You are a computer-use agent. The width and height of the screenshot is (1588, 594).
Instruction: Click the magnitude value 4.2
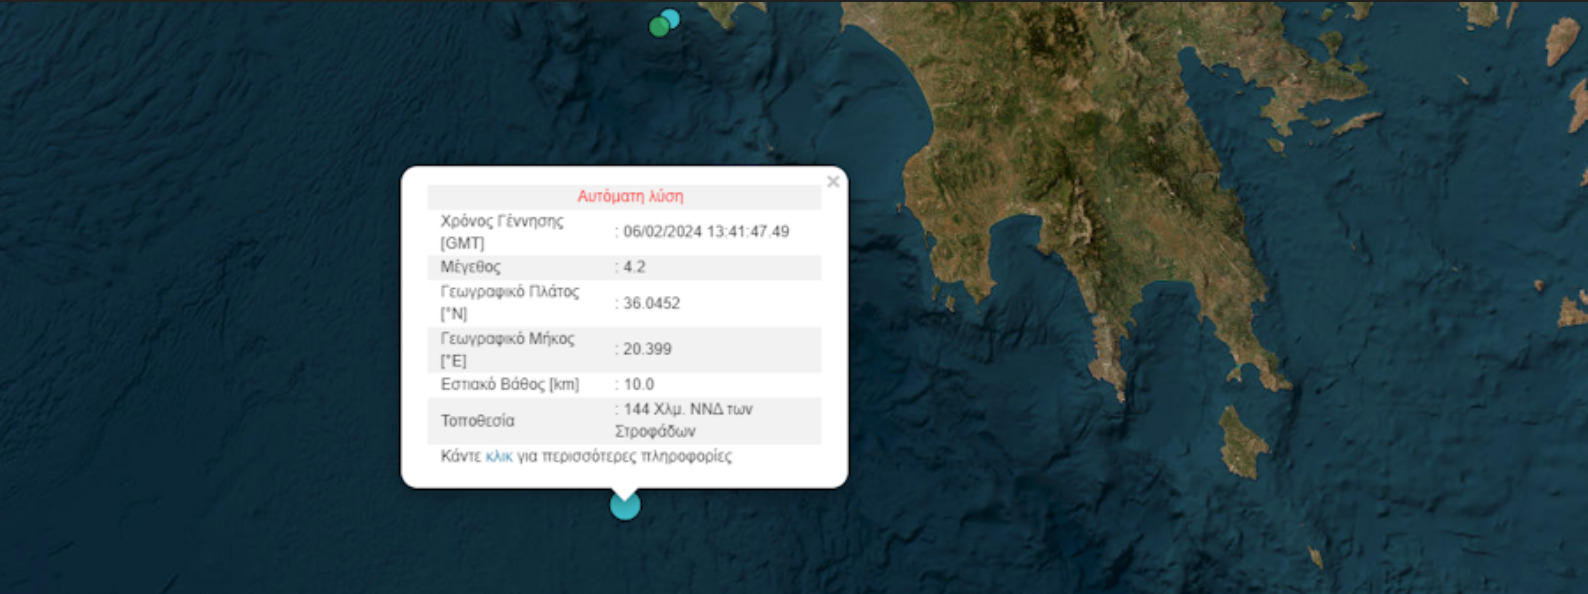tap(634, 267)
